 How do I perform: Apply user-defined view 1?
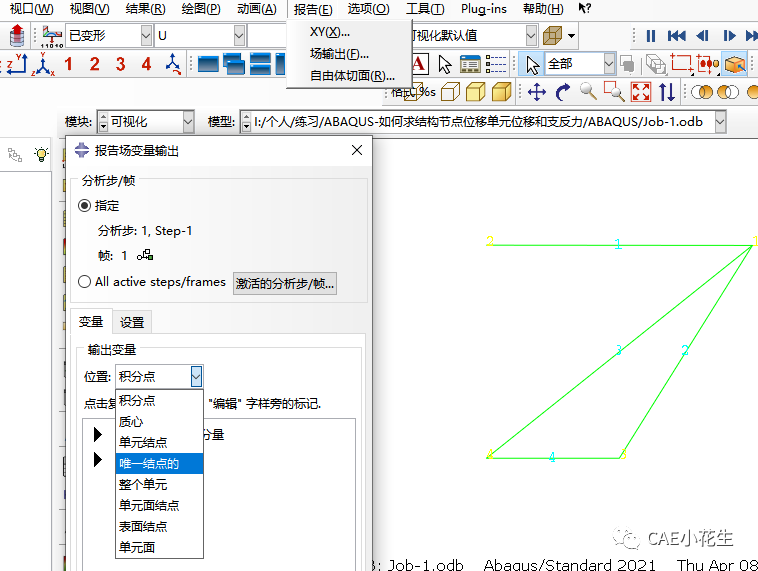tap(68, 64)
